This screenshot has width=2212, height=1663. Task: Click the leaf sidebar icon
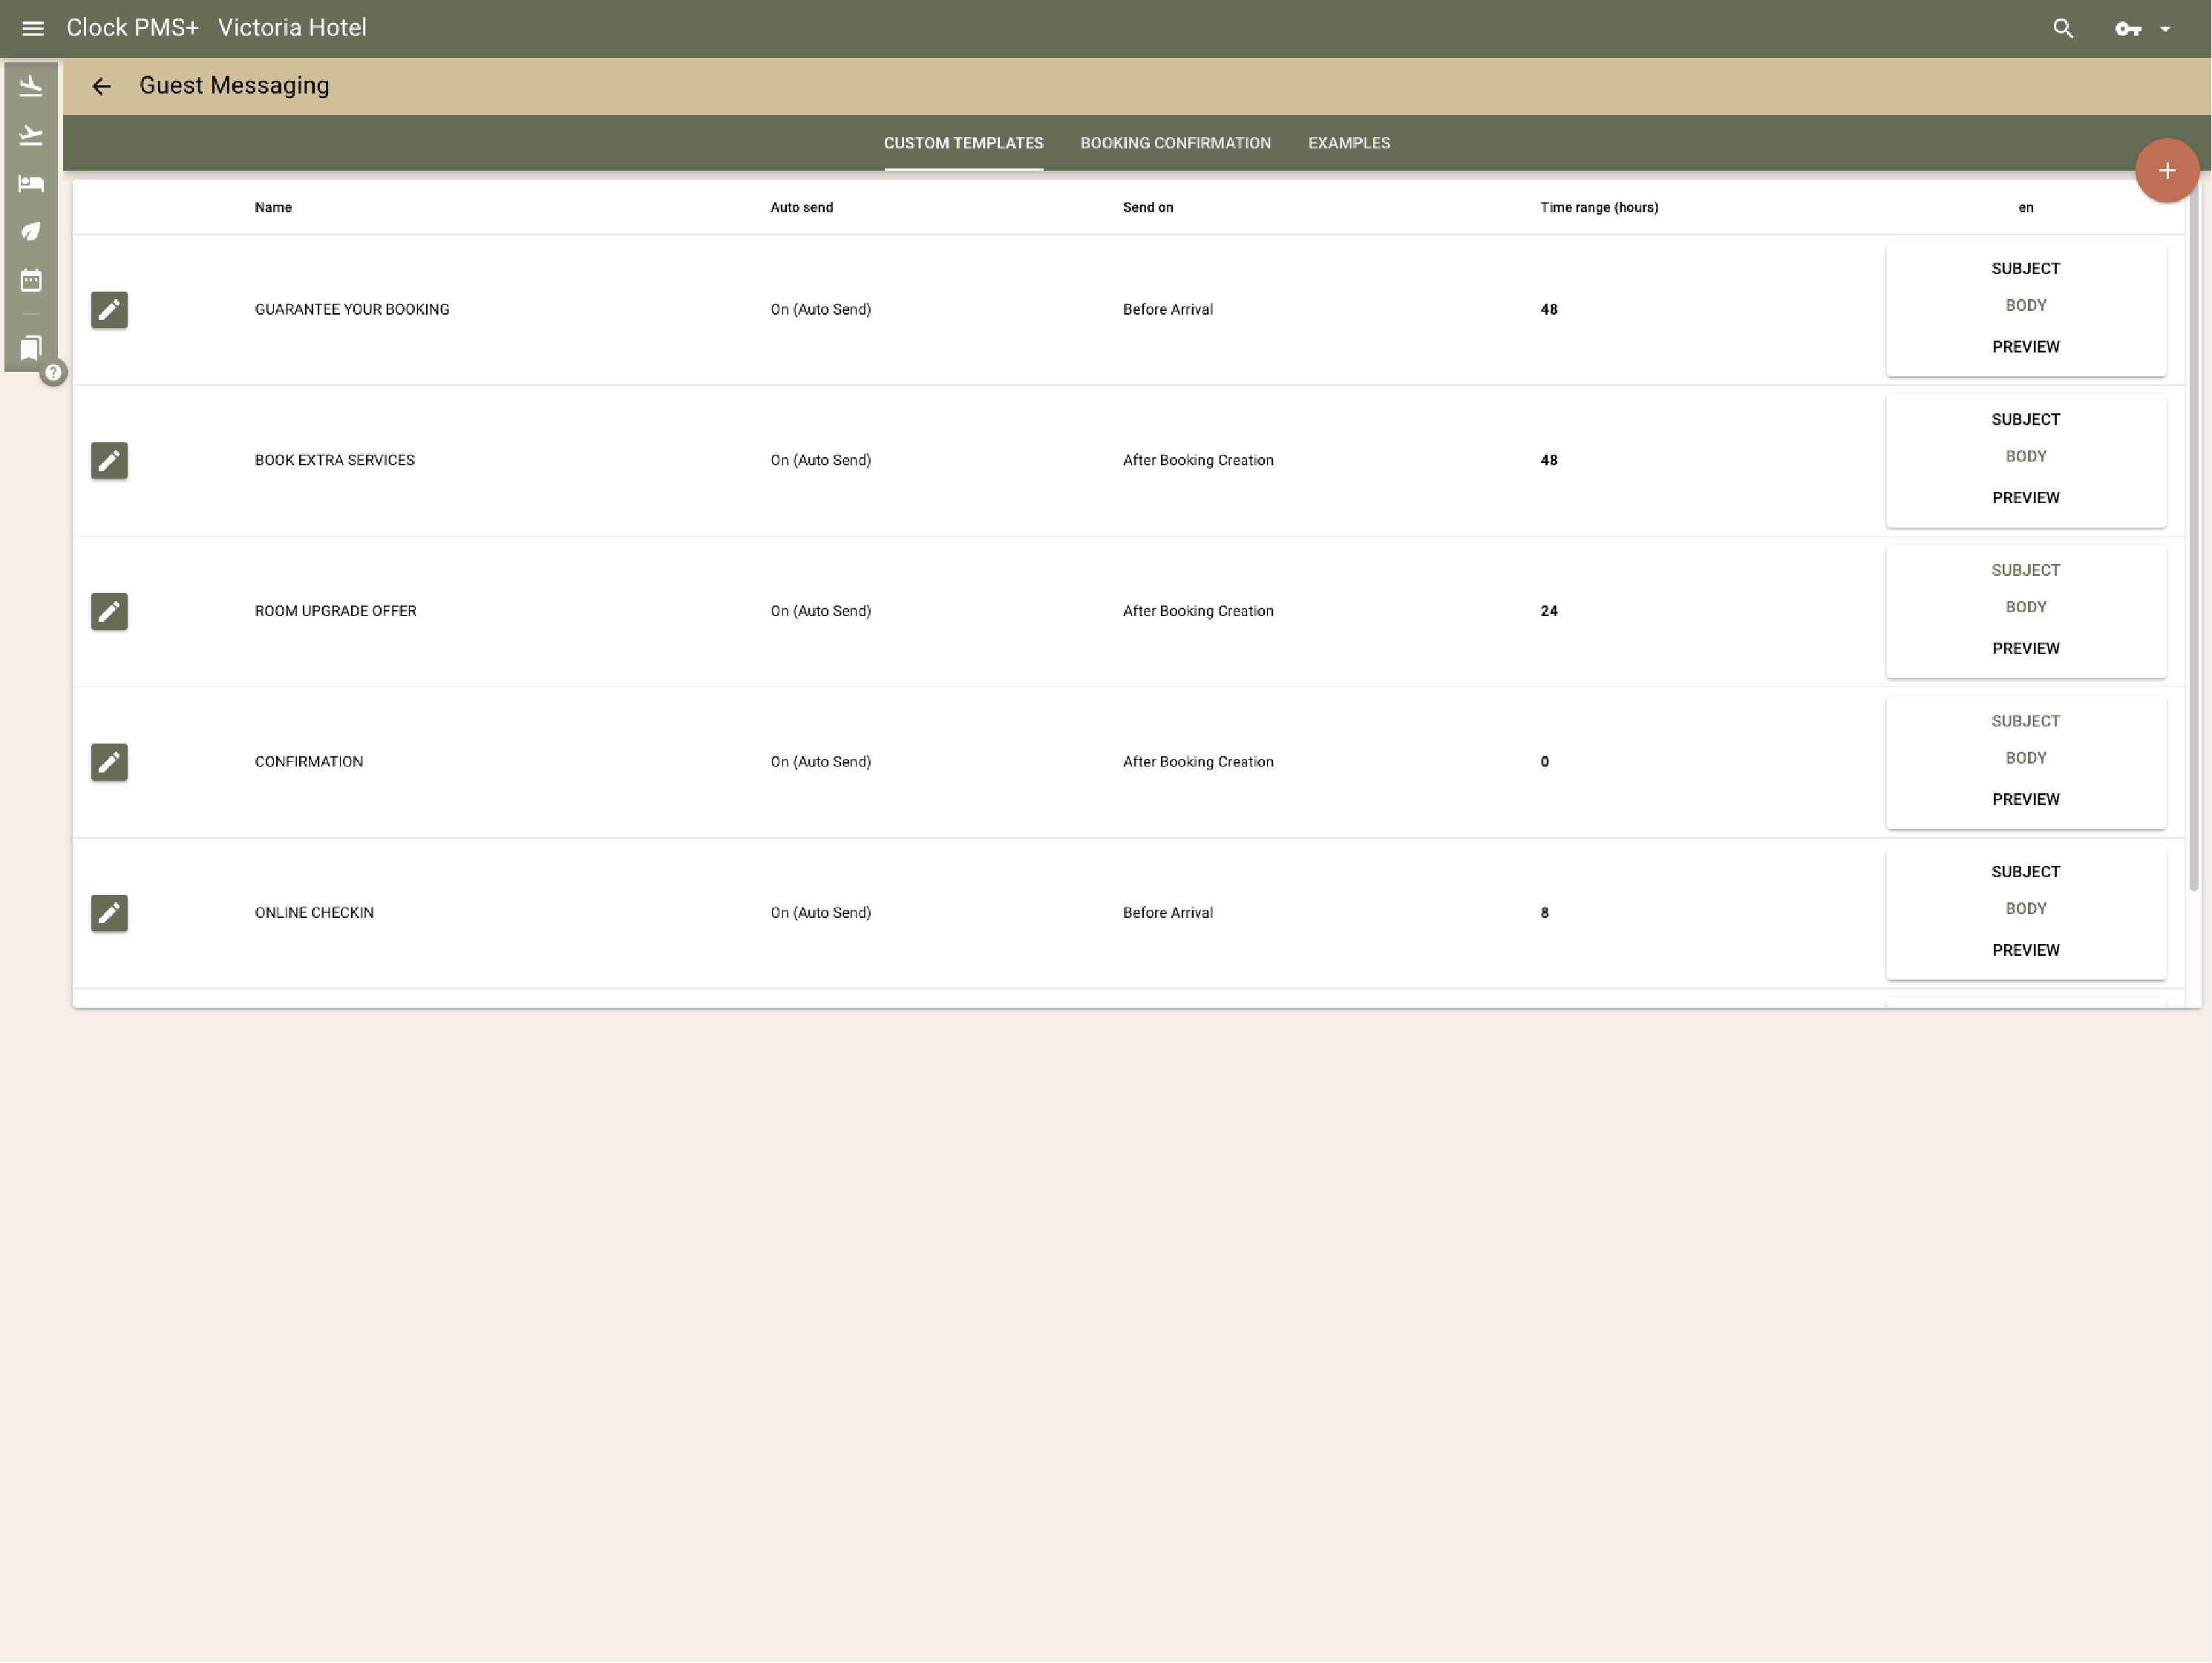point(31,231)
